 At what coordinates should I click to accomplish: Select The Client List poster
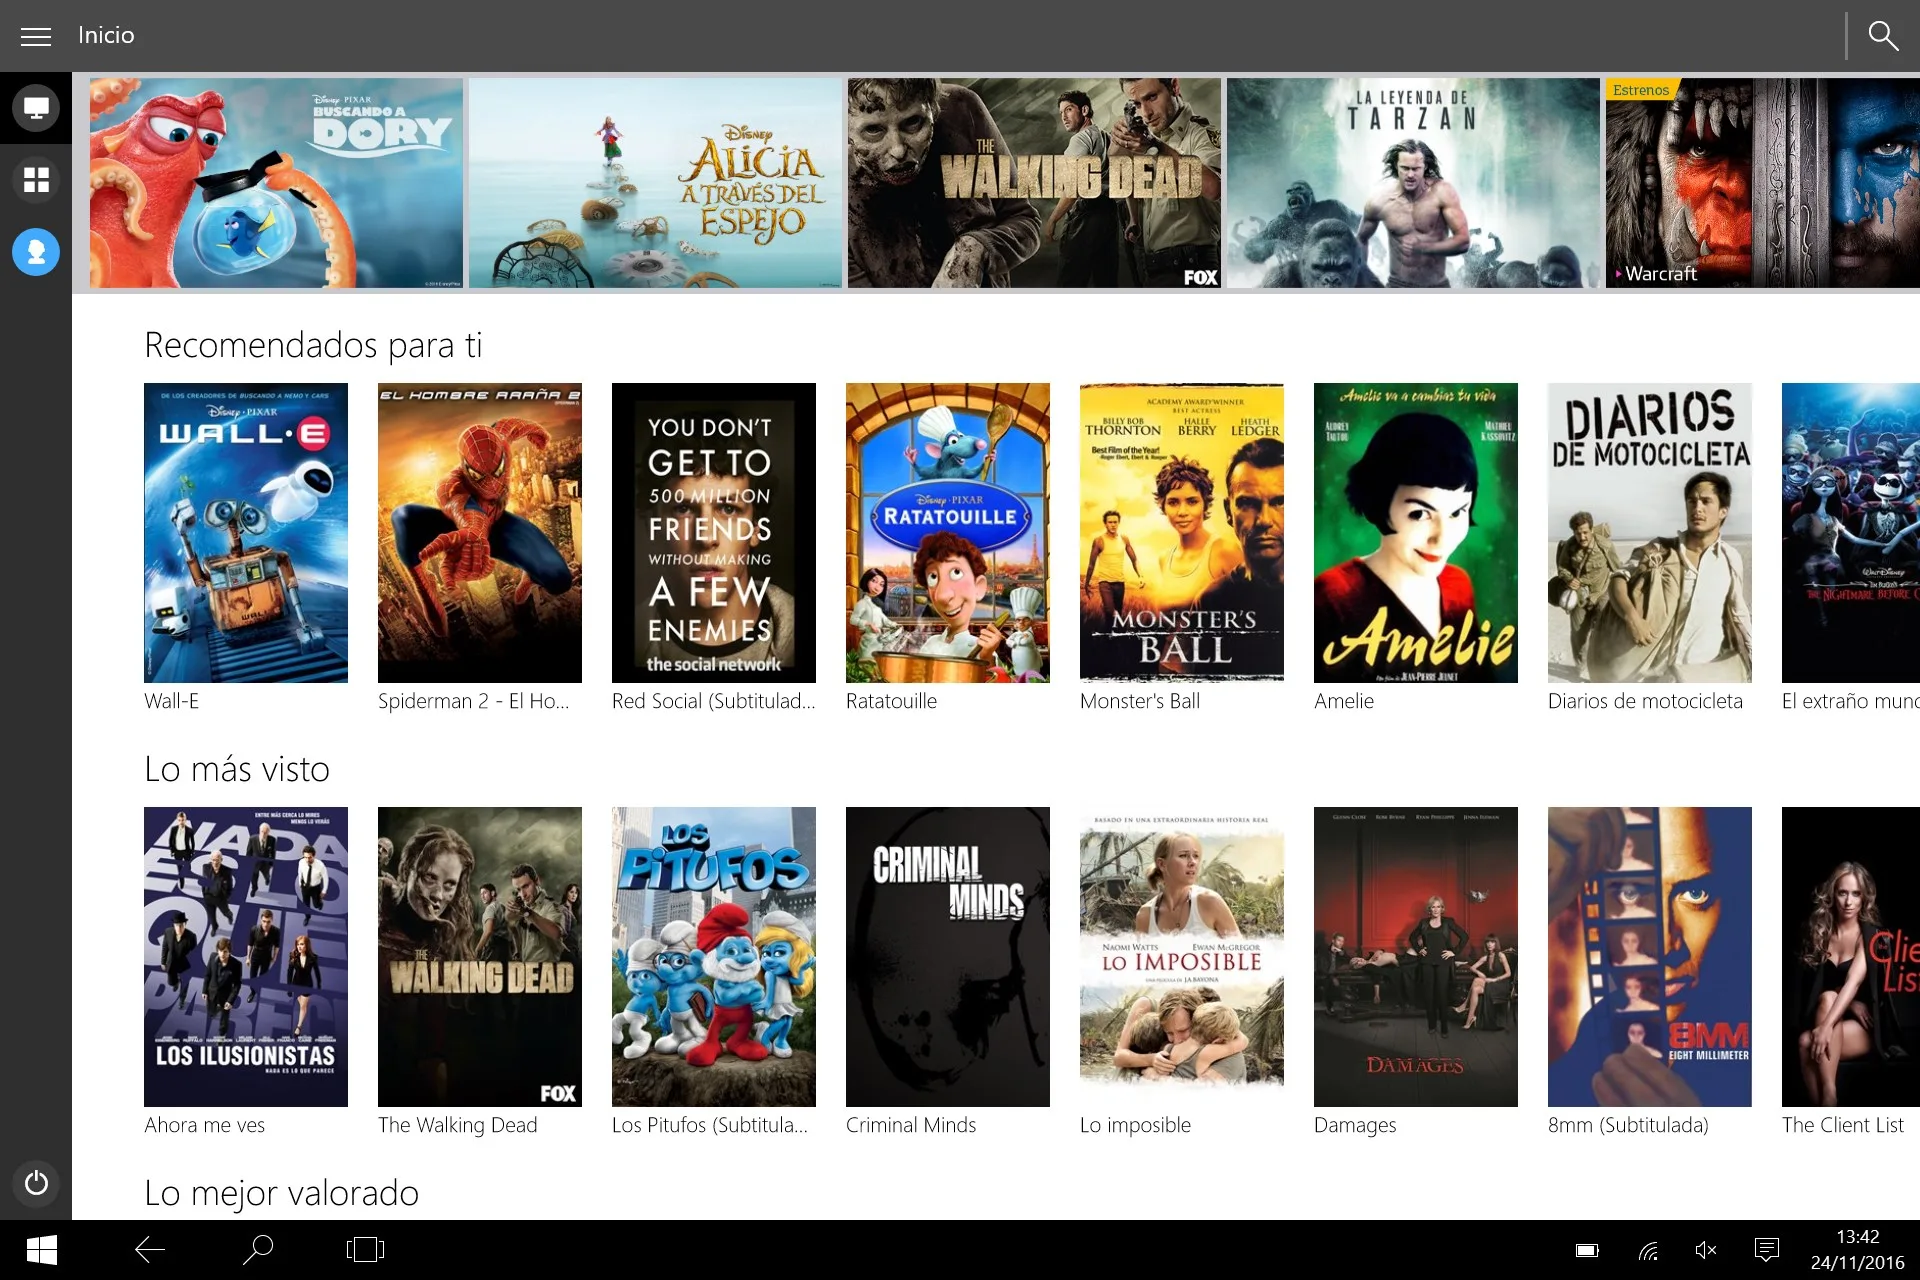coord(1851,957)
